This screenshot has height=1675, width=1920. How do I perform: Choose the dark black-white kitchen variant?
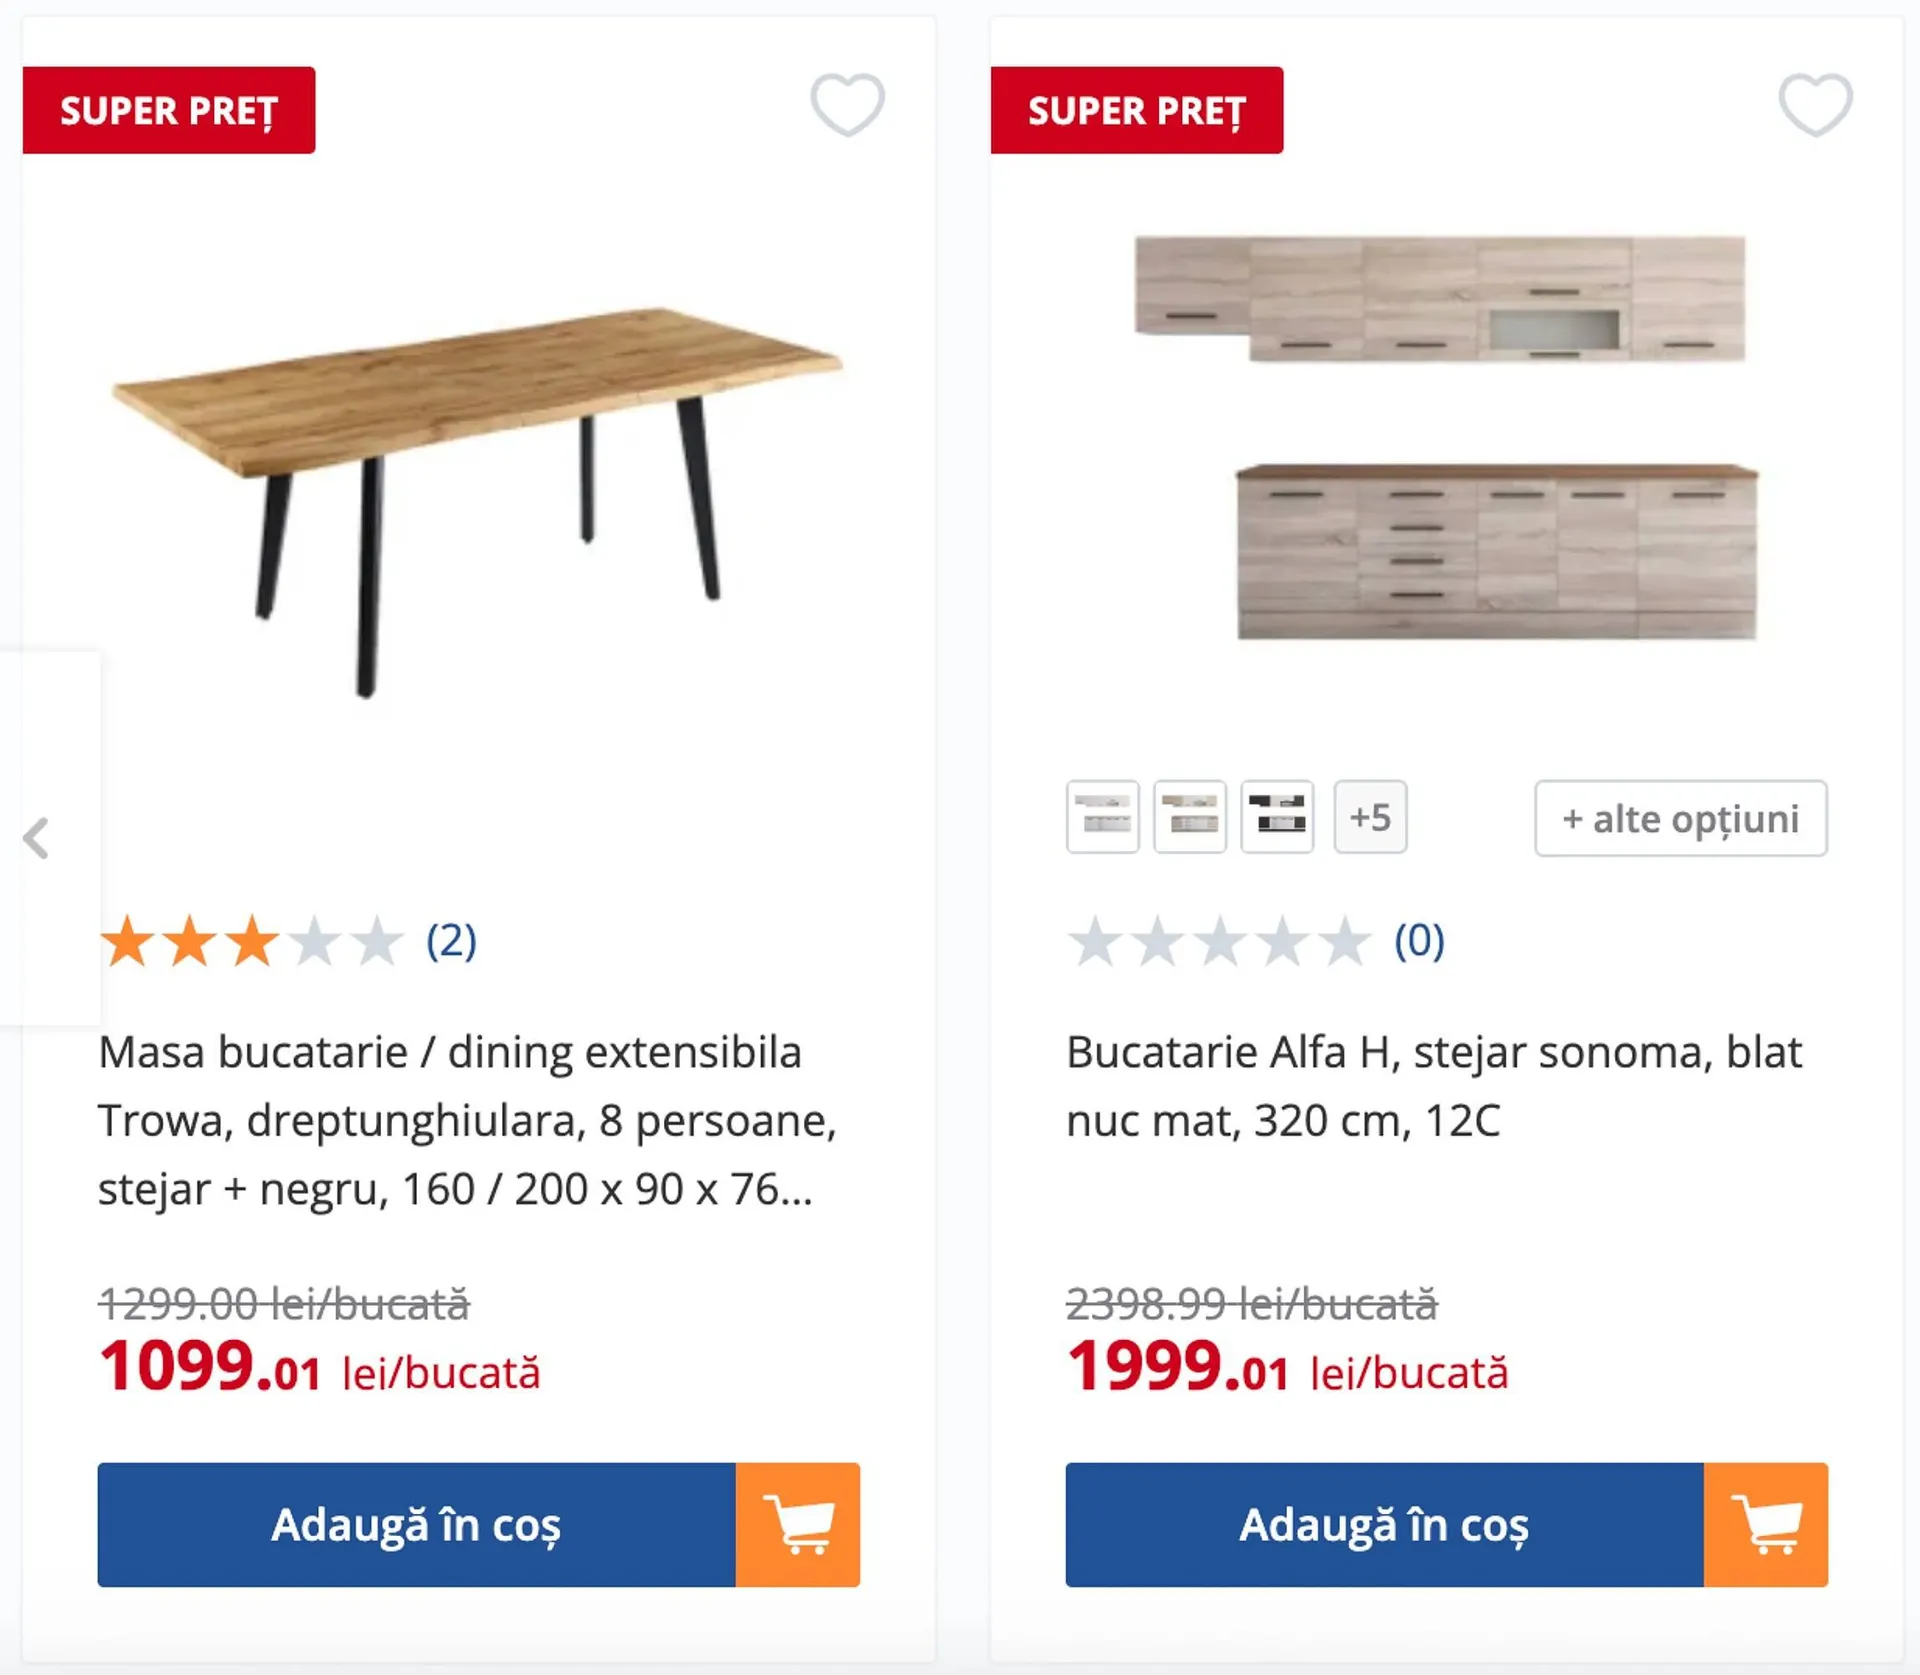tap(1277, 817)
